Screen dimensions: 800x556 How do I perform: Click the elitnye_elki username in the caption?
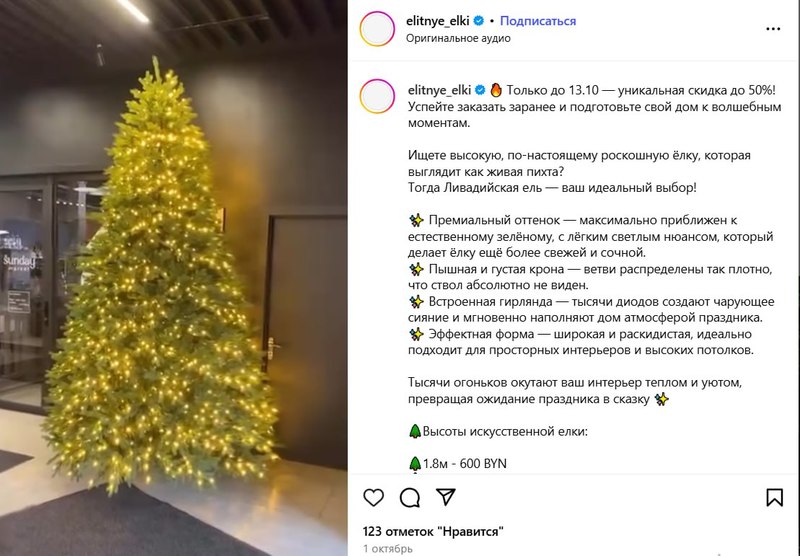tap(439, 90)
